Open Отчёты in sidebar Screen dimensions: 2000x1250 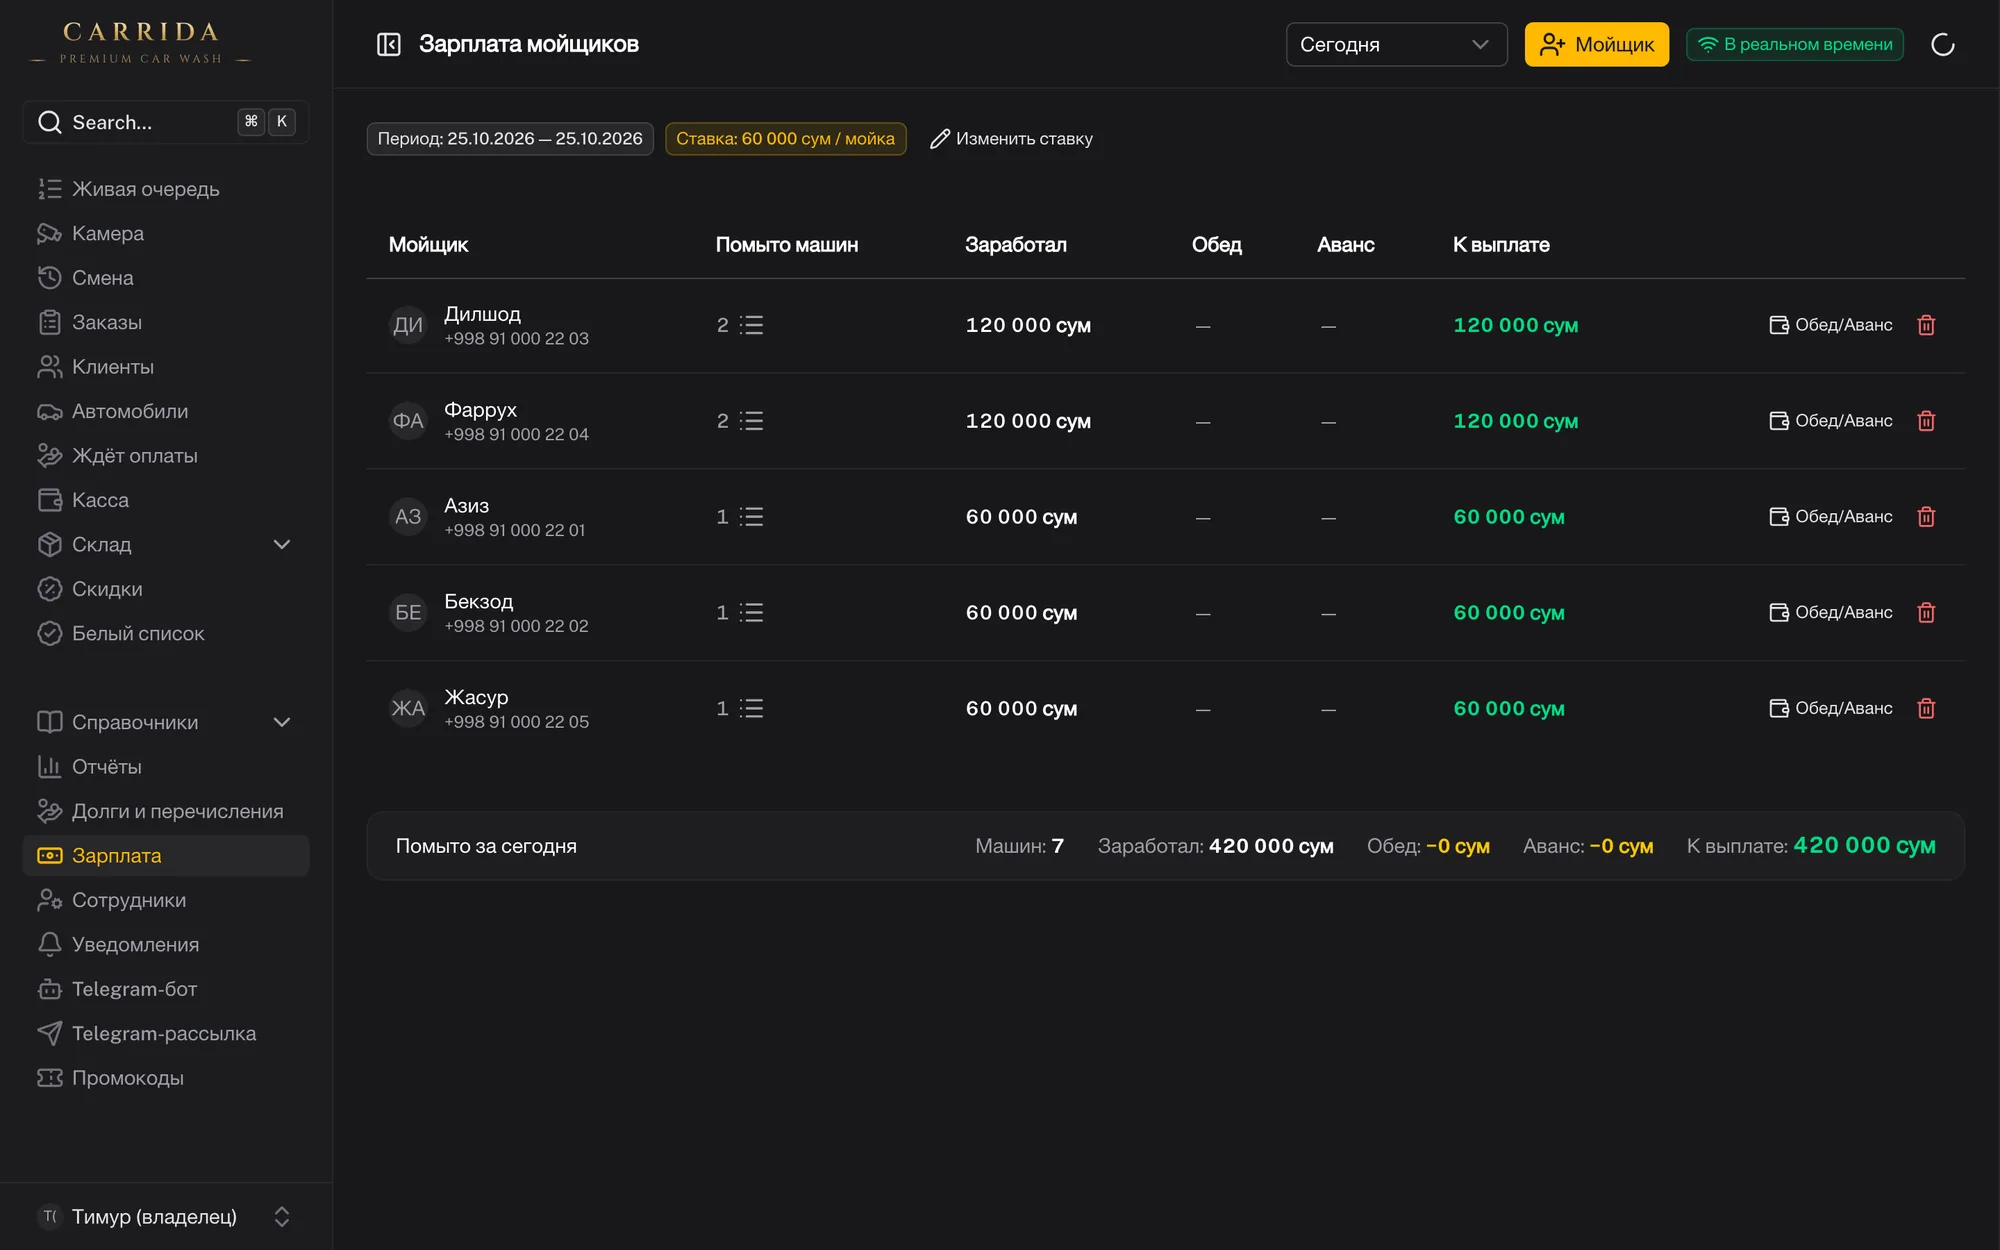pos(166,767)
